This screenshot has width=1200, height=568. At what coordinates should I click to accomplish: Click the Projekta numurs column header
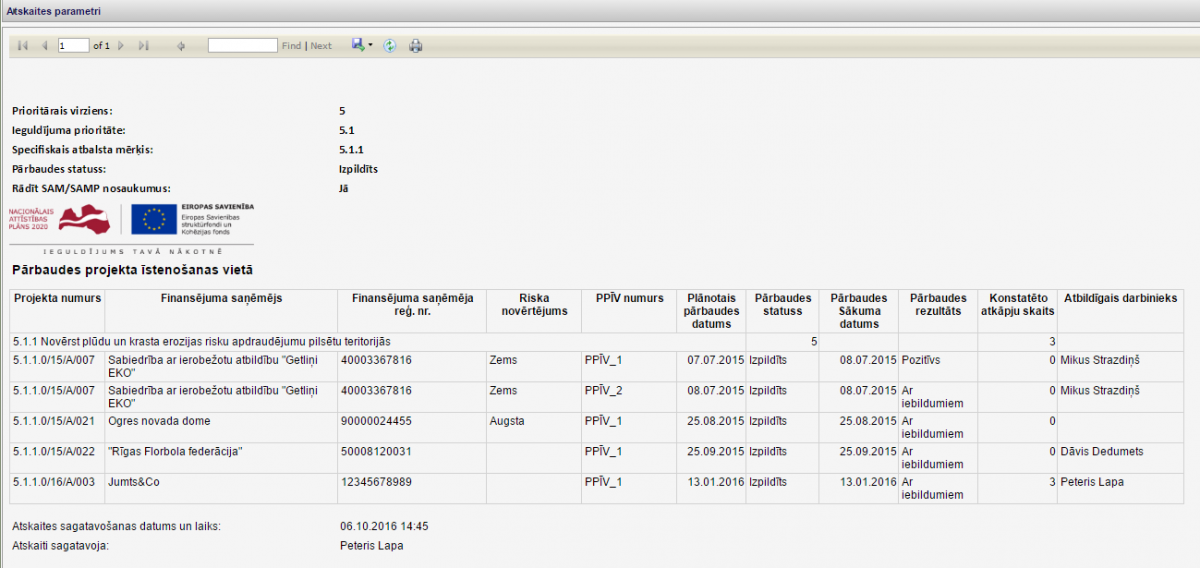(x=57, y=298)
